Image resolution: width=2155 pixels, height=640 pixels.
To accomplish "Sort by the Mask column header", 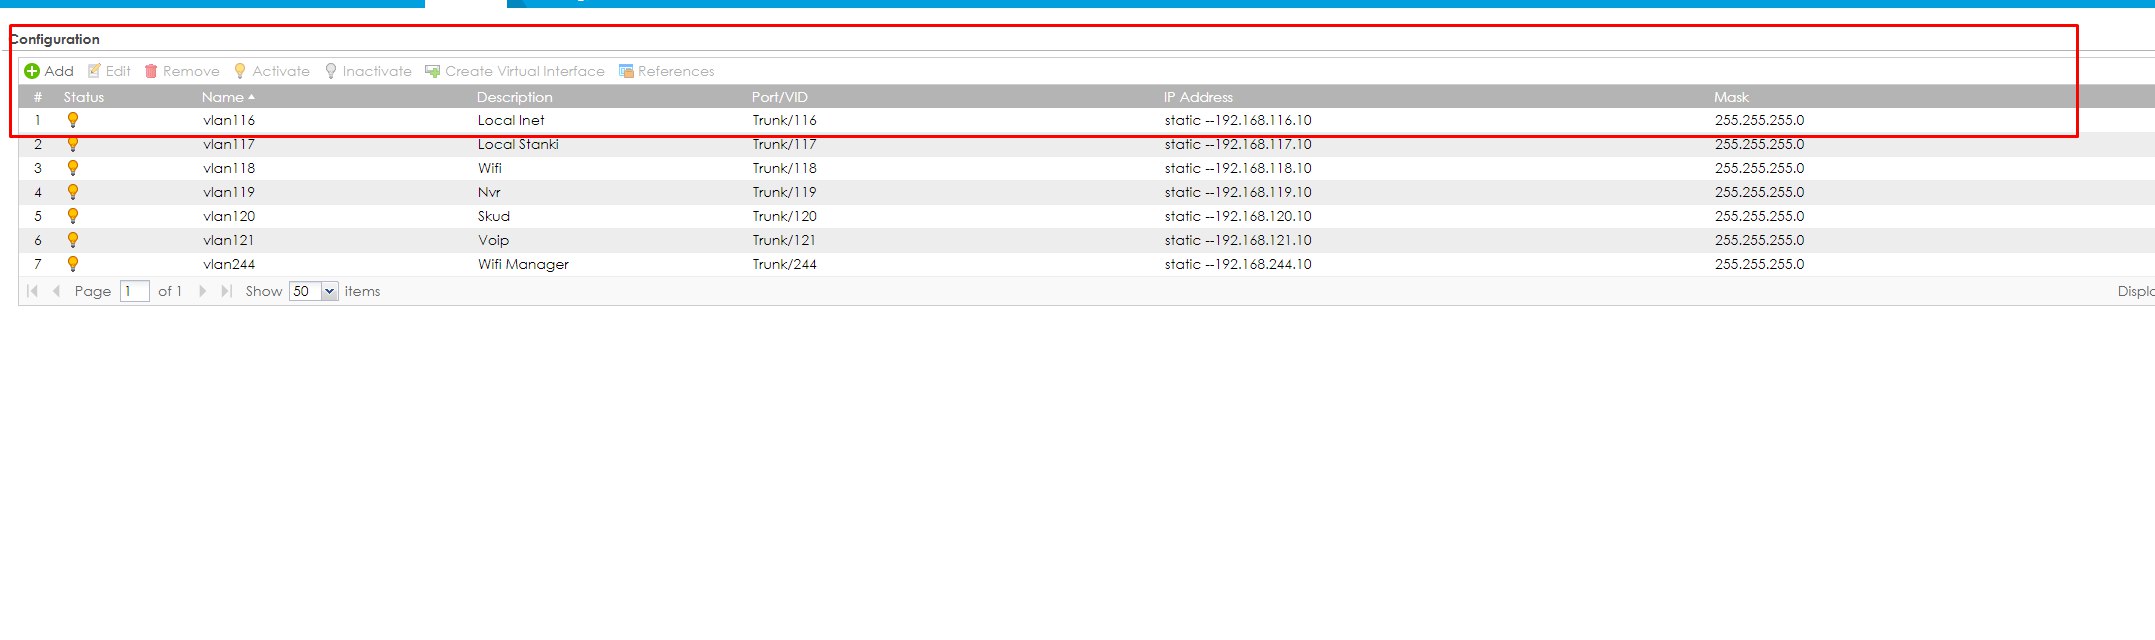I will (x=1731, y=97).
